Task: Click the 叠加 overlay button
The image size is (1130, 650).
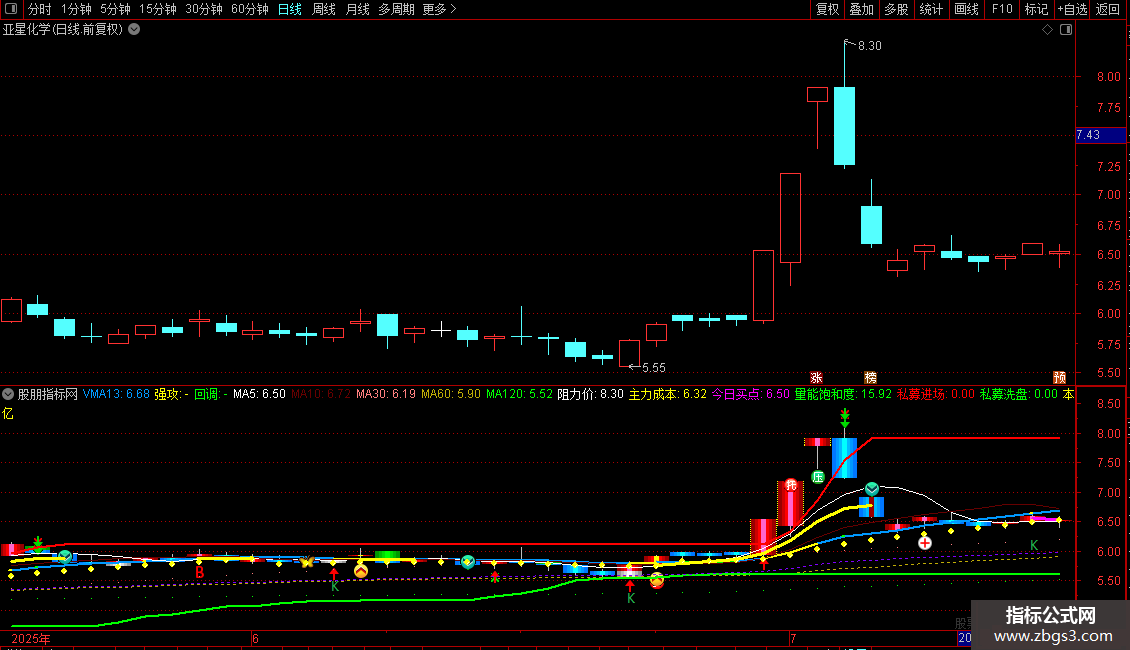Action: [861, 9]
